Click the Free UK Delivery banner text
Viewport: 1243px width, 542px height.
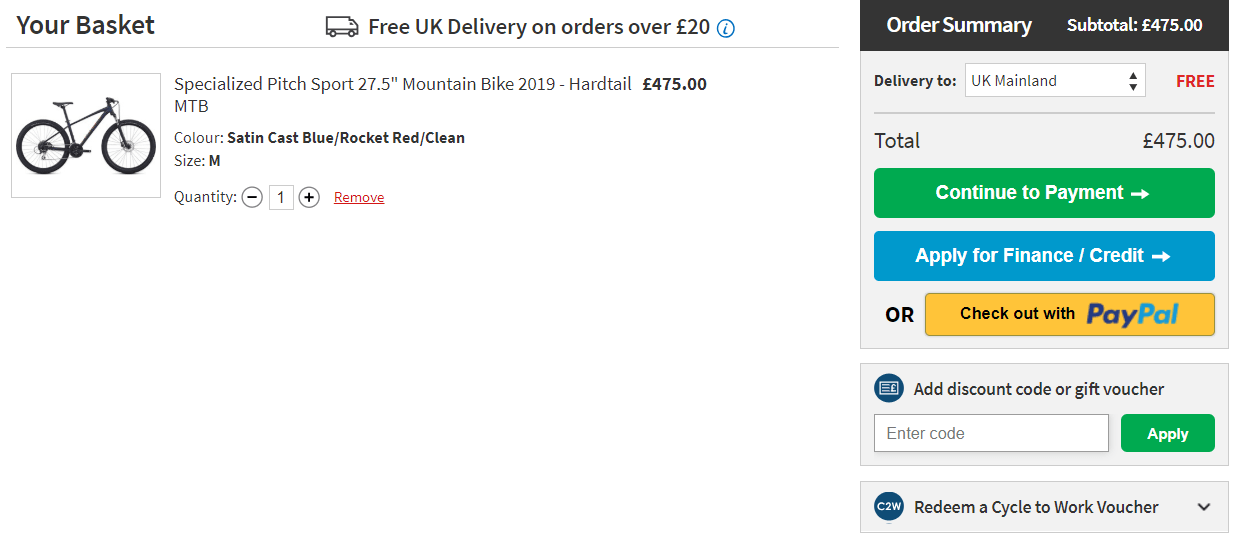pyautogui.click(x=538, y=27)
